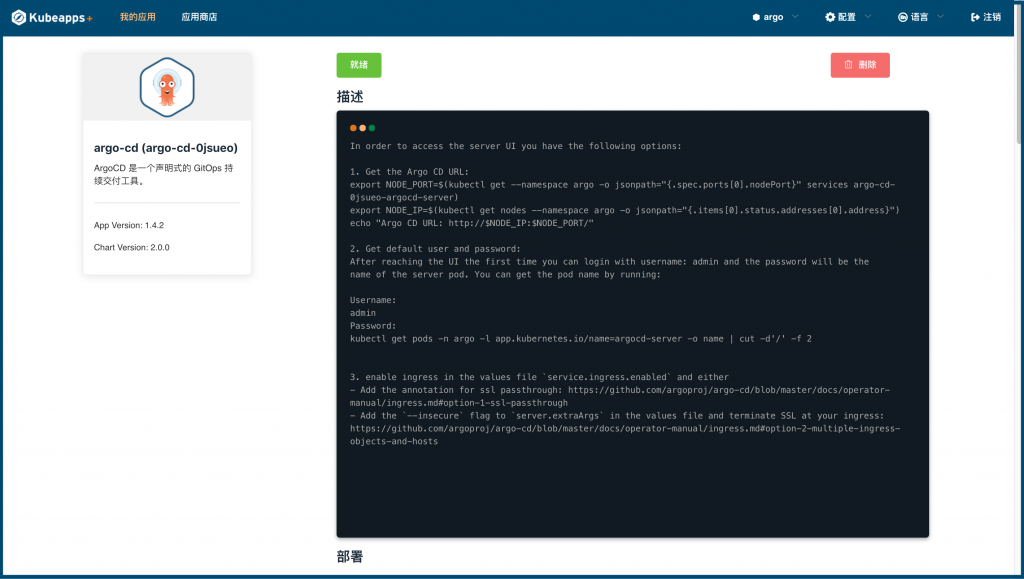Click the ArgoCD description text in card
Screen dimensions: 1024x579
(x=163, y=174)
